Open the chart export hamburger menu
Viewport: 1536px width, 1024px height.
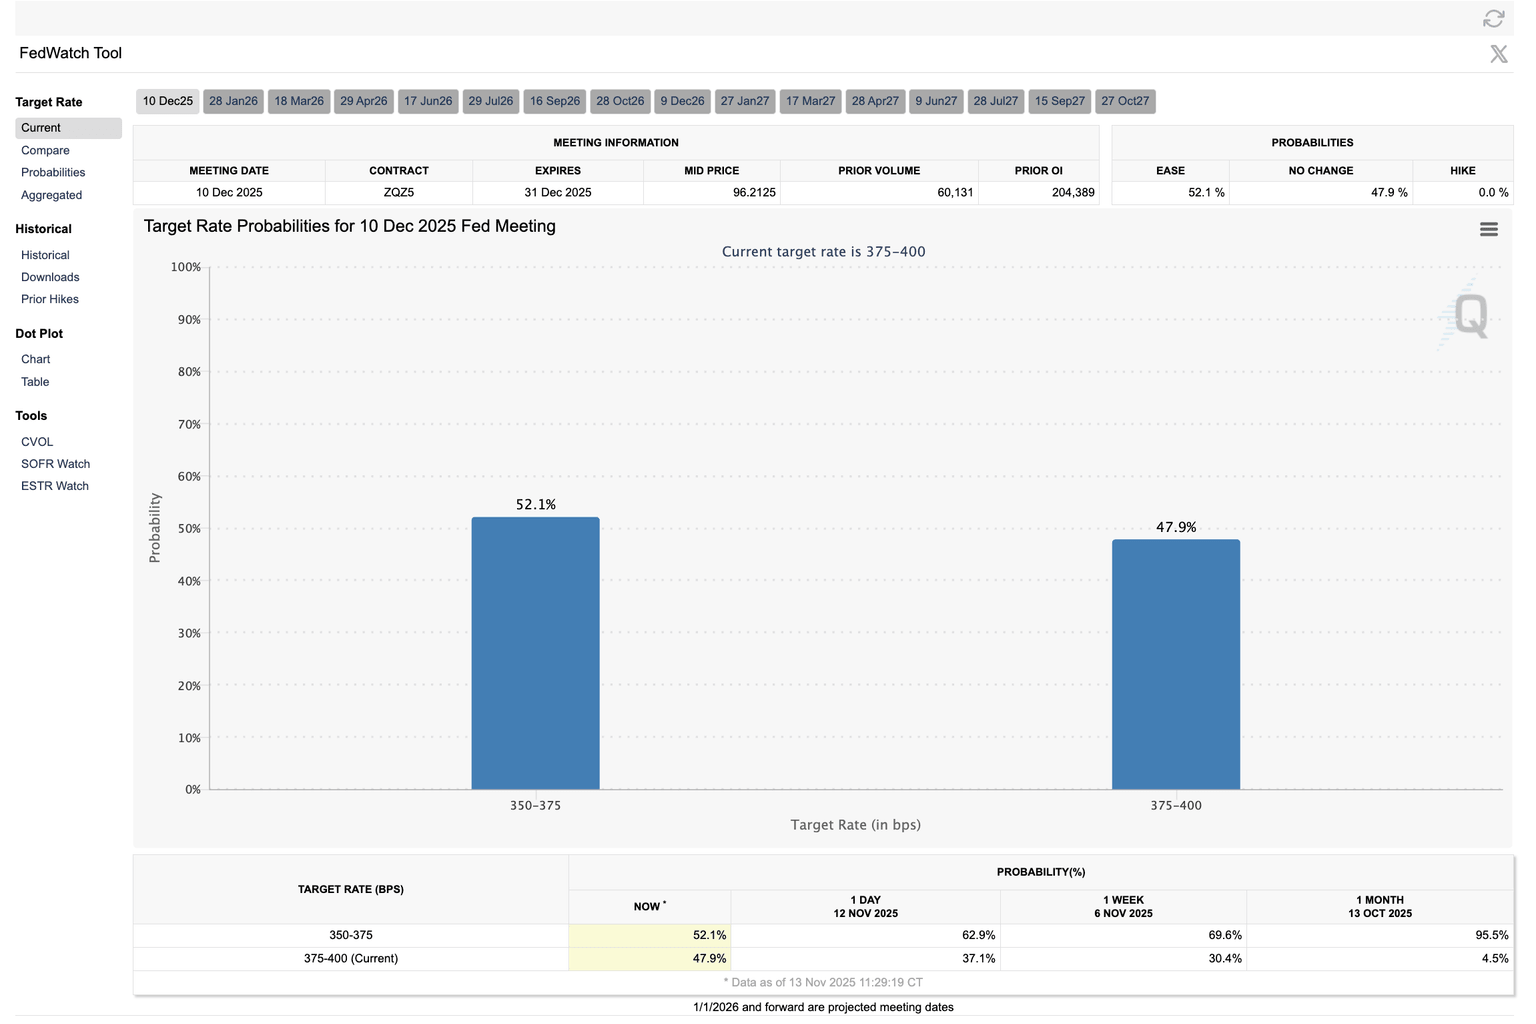[x=1488, y=229]
